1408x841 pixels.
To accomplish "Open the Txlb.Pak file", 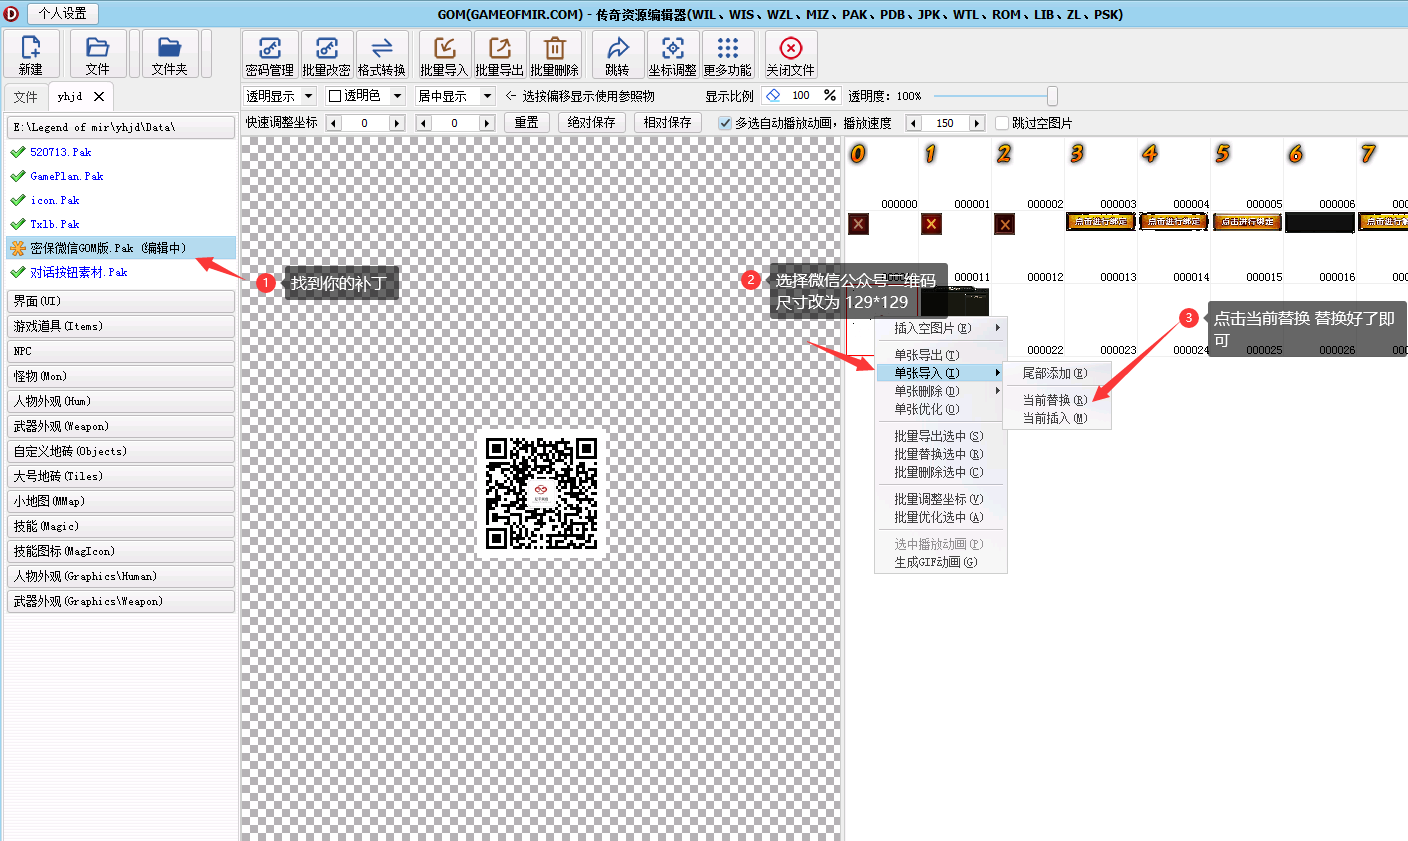I will point(54,224).
